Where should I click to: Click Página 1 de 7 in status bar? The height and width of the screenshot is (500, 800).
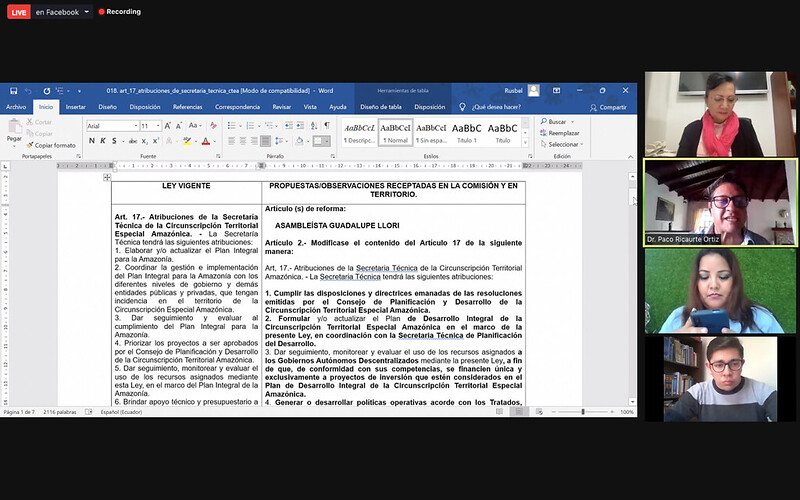tap(19, 412)
